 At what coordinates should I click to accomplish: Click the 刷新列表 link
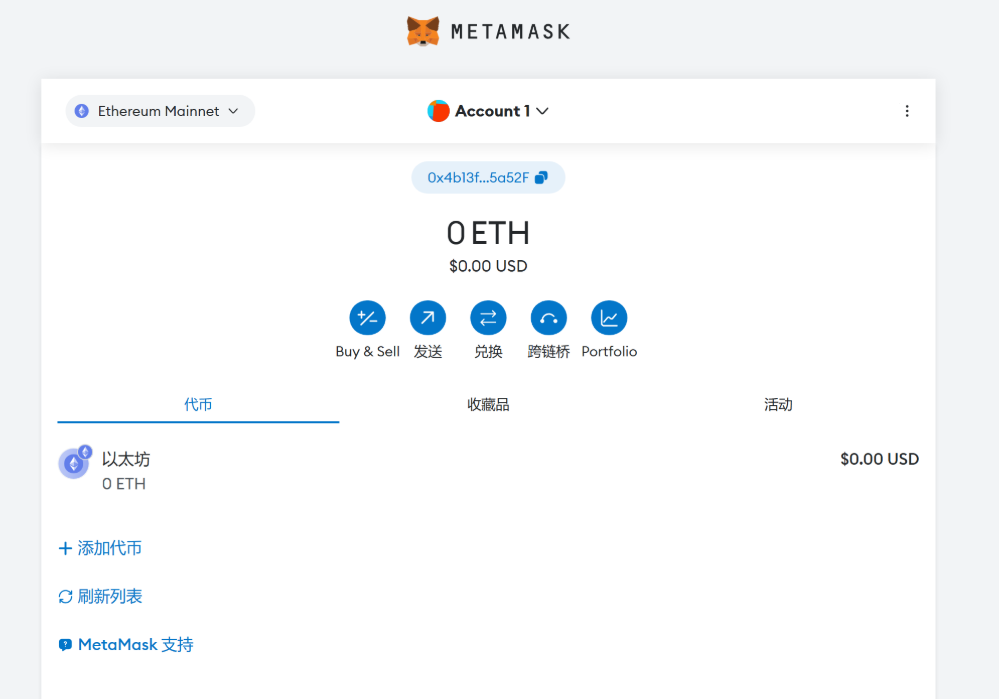tap(100, 596)
